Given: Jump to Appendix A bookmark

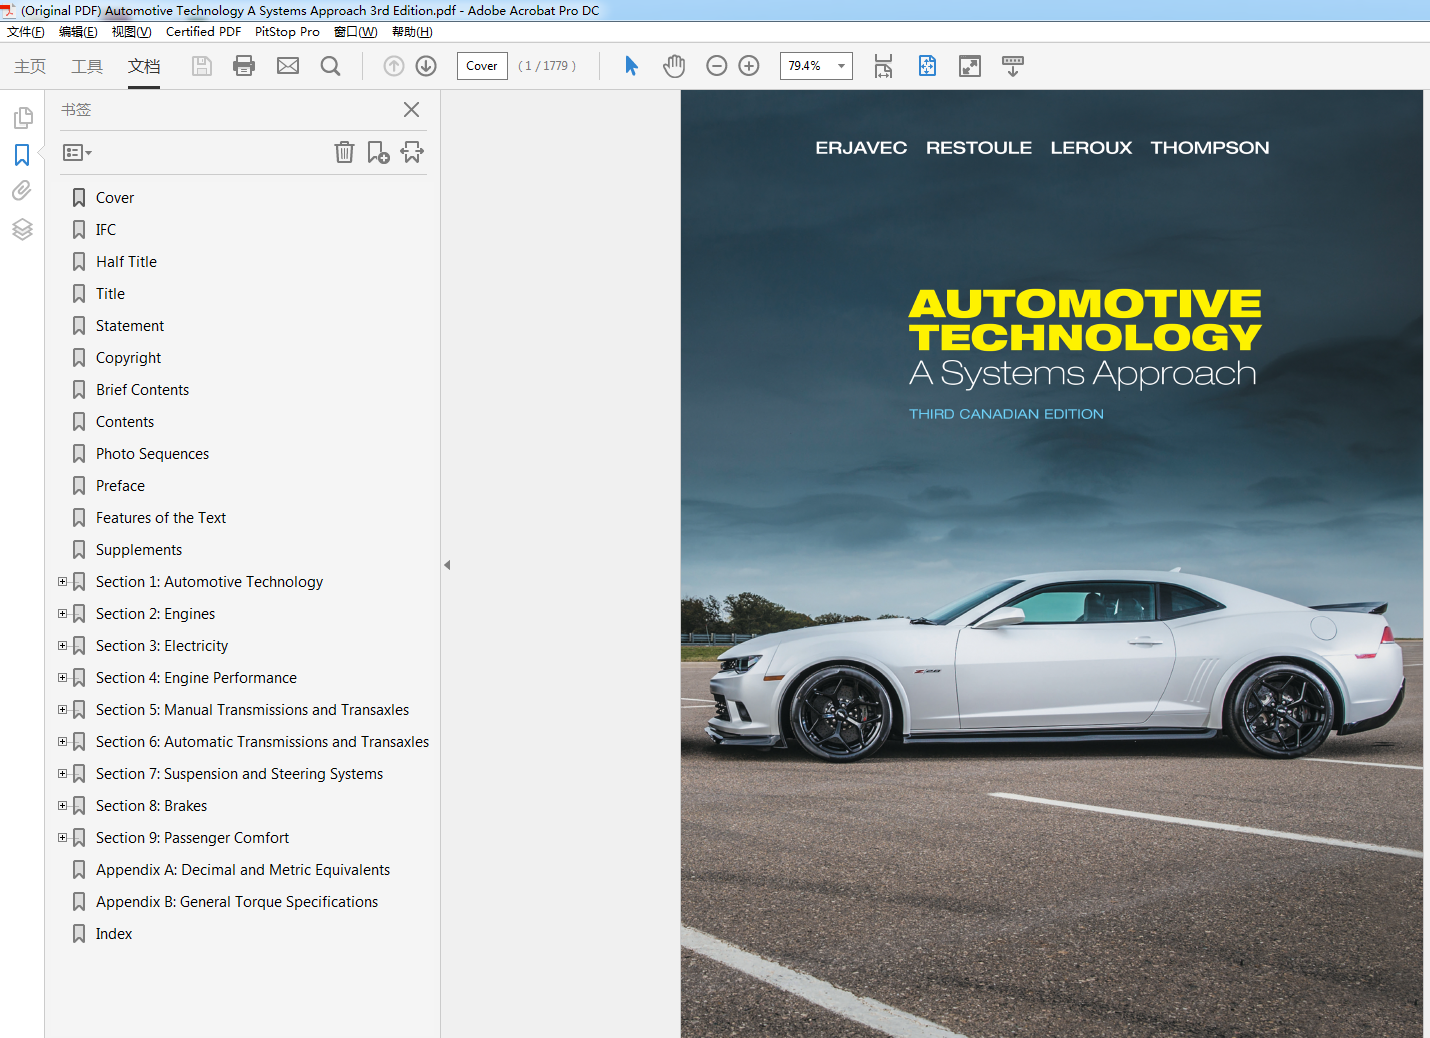Looking at the screenshot, I should (x=243, y=870).
